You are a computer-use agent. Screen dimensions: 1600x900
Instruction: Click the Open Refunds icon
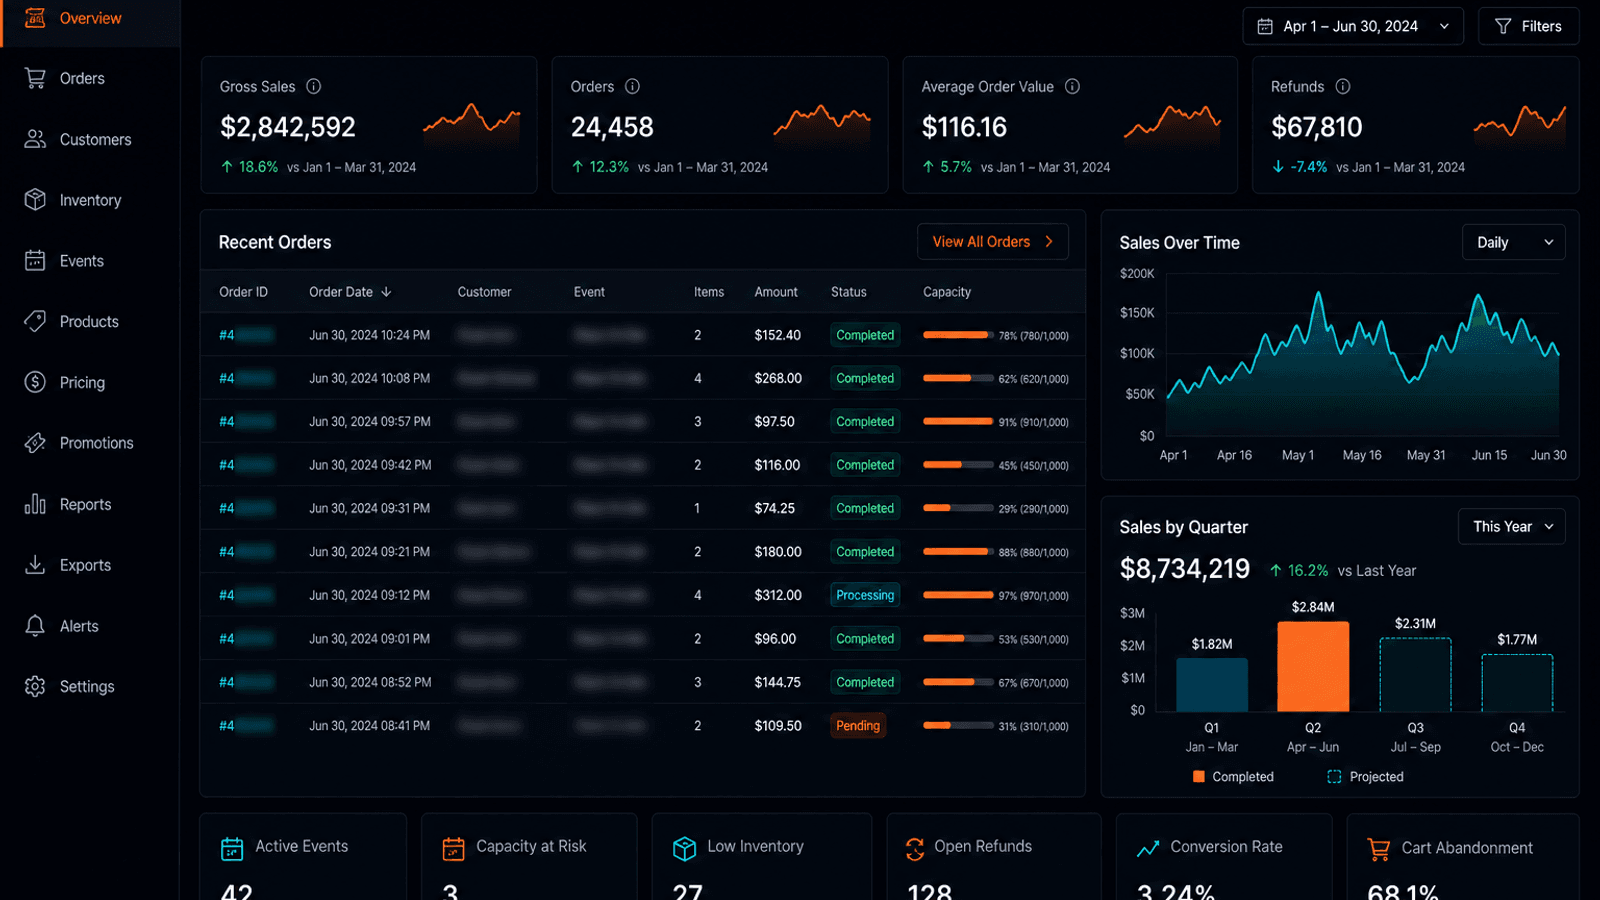coord(915,849)
